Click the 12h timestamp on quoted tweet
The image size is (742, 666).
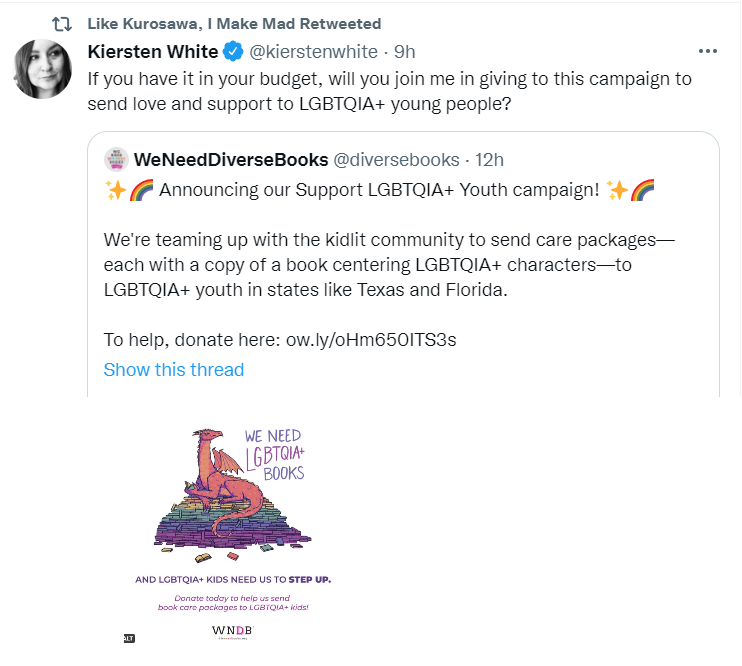(489, 160)
